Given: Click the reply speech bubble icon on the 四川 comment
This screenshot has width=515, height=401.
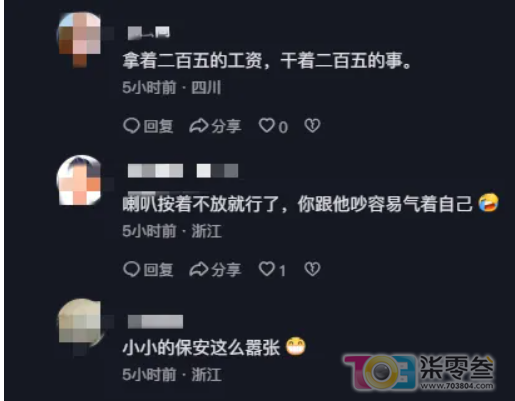Looking at the screenshot, I should [131, 126].
